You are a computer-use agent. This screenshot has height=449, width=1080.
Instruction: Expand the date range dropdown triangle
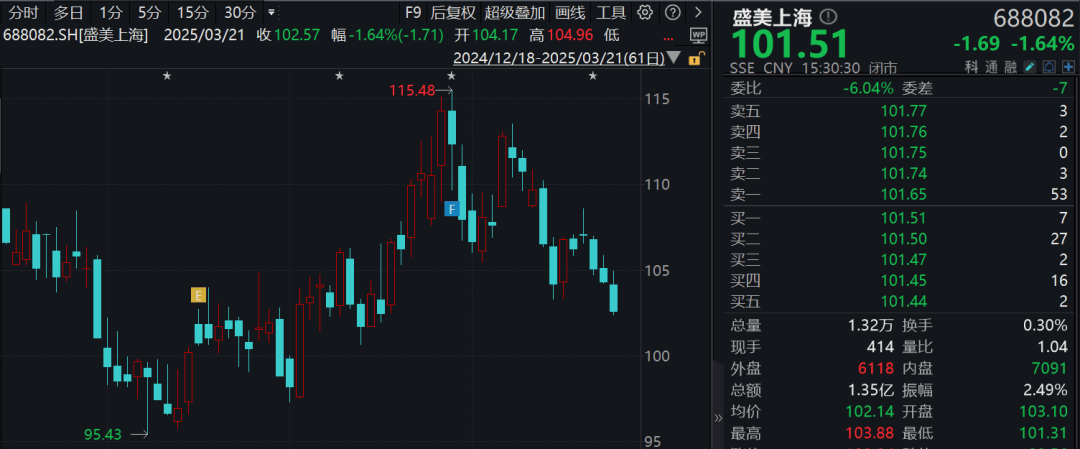(x=674, y=59)
